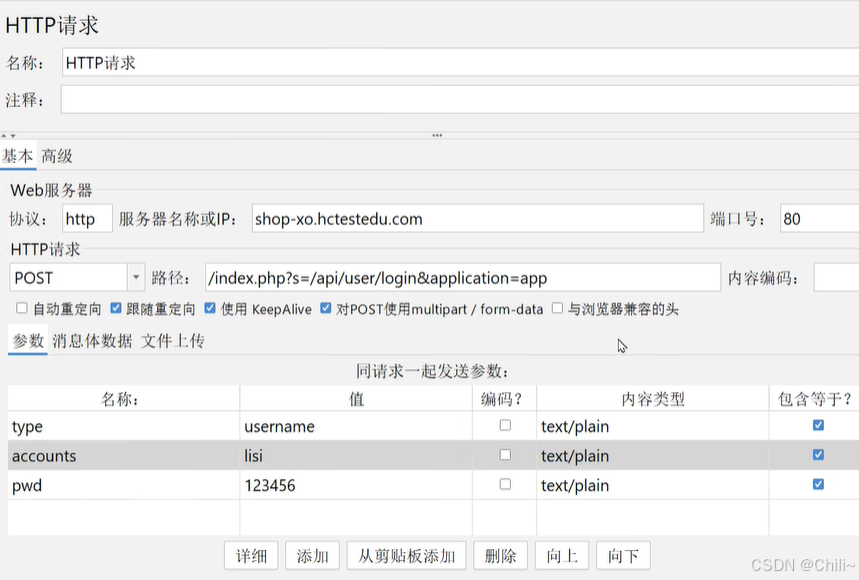Viewport: 859px width, 580px height.
Task: Enable the 自动重定向 checkbox
Action: 21,308
